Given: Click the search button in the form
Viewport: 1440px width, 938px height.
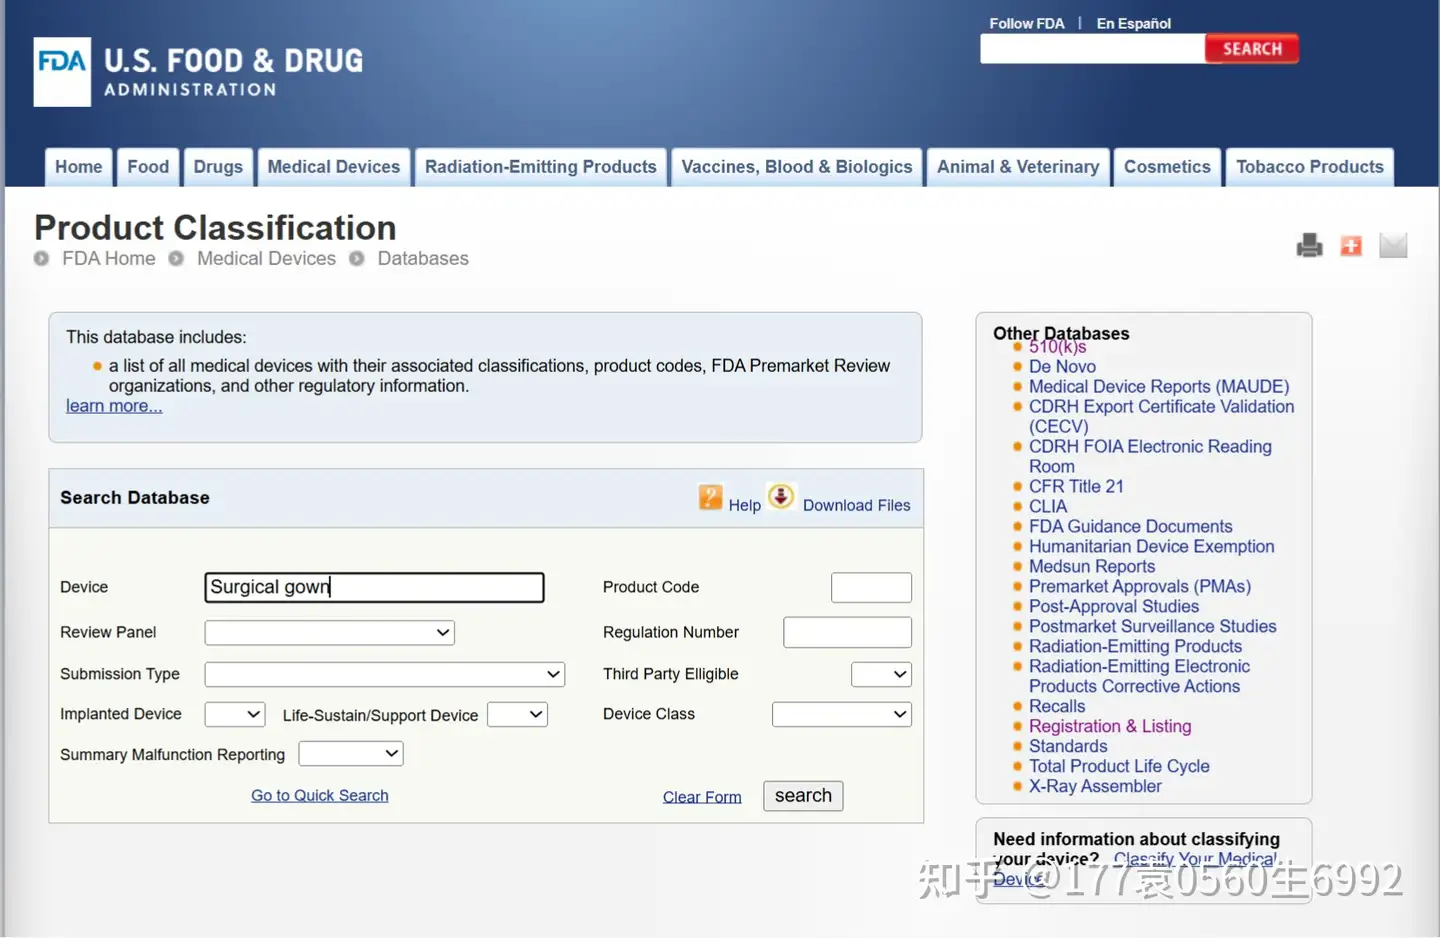Looking at the screenshot, I should (803, 796).
